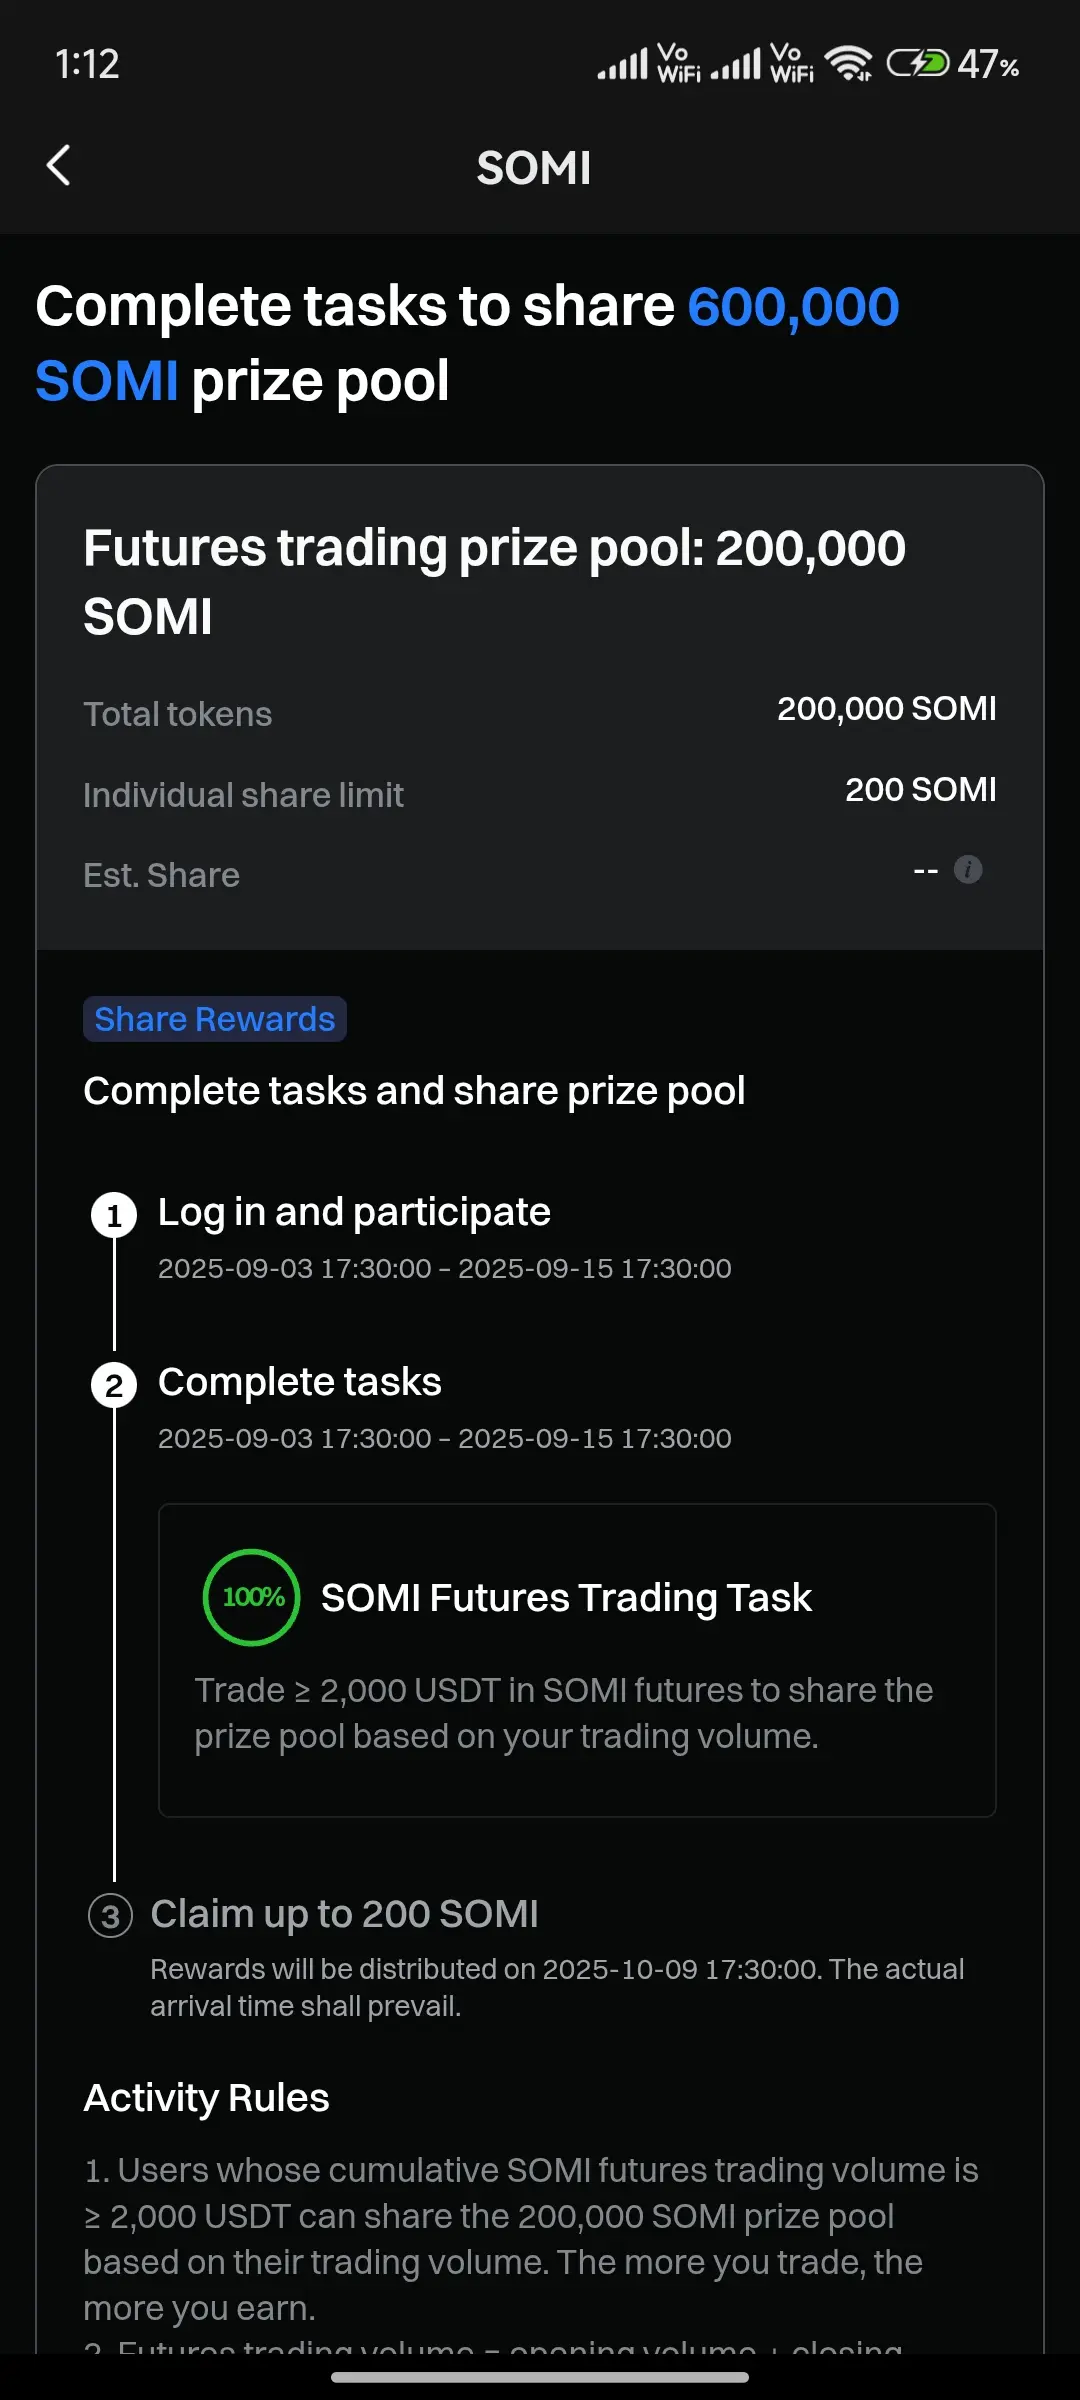
Task: Tap the Wi-Fi status icon
Action: tap(848, 64)
